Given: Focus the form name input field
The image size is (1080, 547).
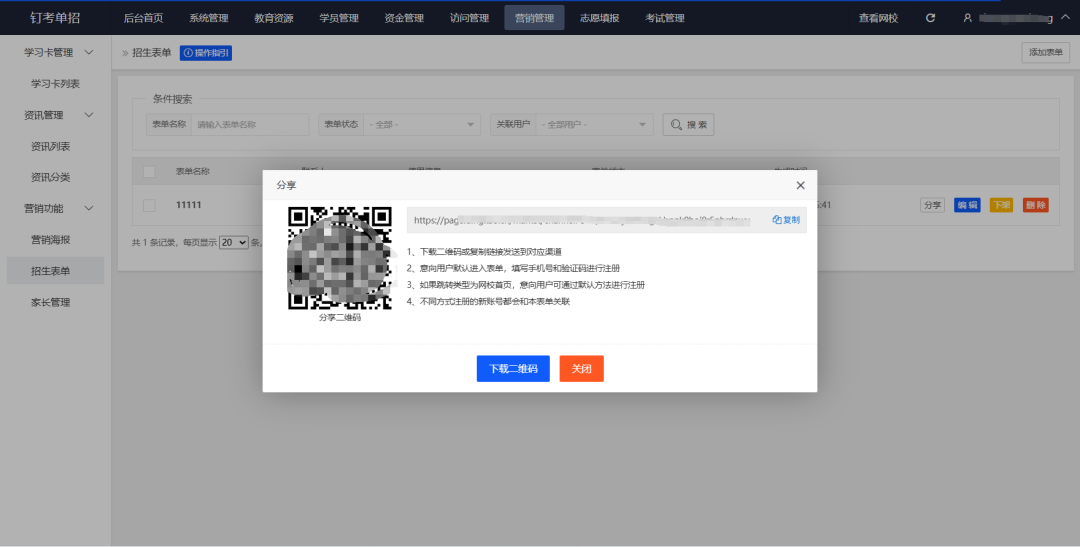Looking at the screenshot, I should click(x=249, y=125).
